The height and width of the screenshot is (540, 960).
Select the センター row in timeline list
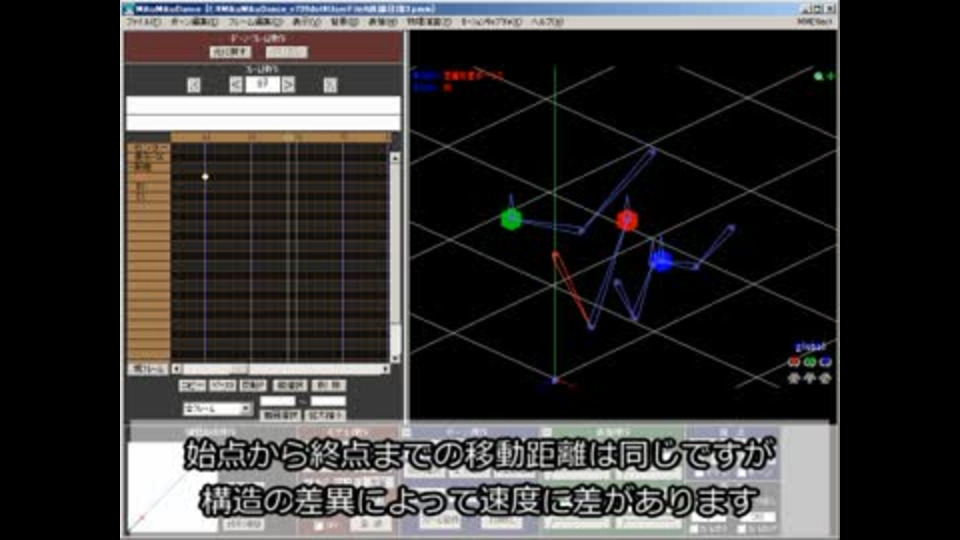[x=149, y=148]
